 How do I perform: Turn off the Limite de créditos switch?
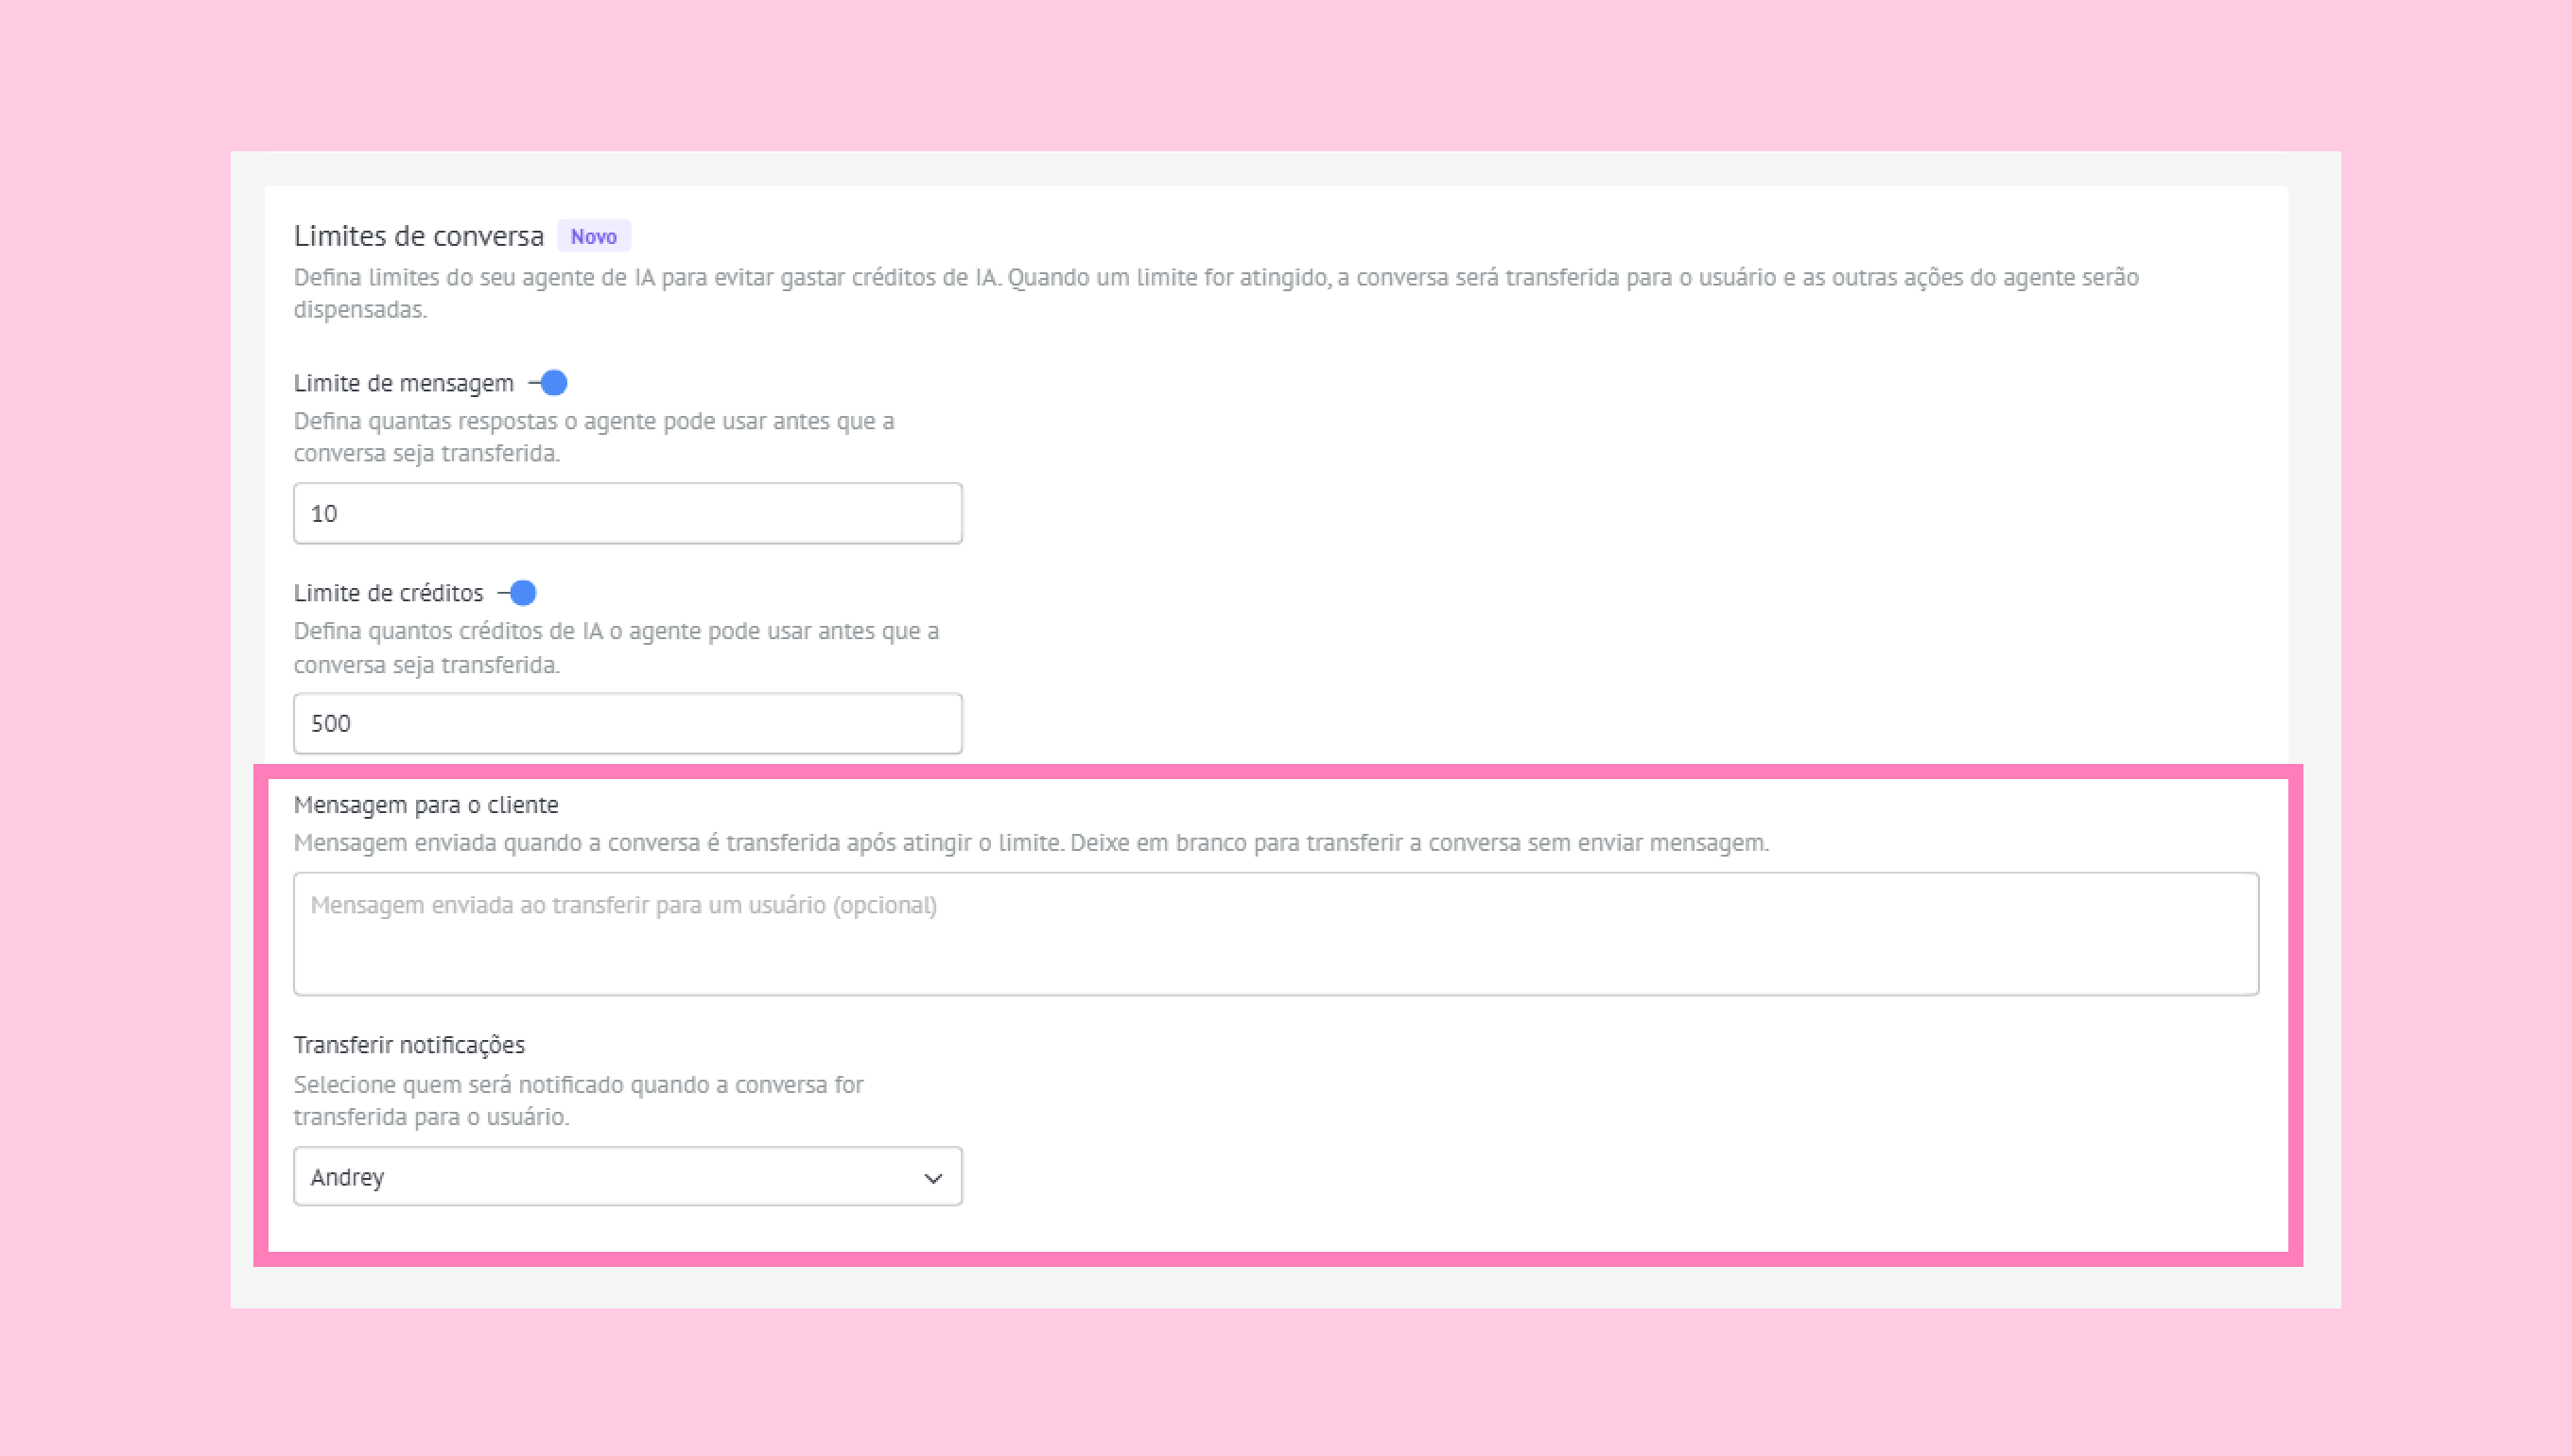point(517,593)
